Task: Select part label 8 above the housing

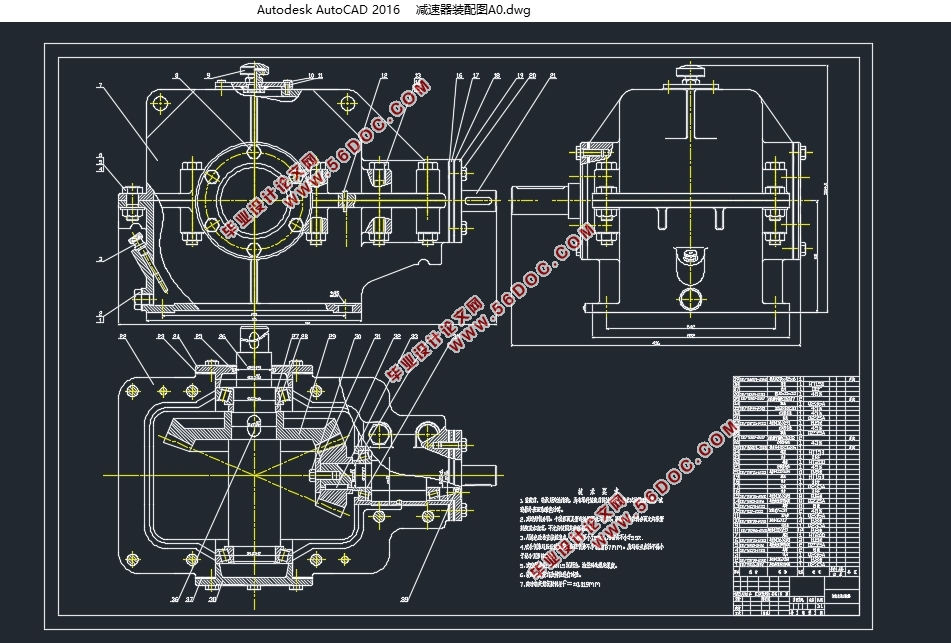Action: [x=176, y=76]
